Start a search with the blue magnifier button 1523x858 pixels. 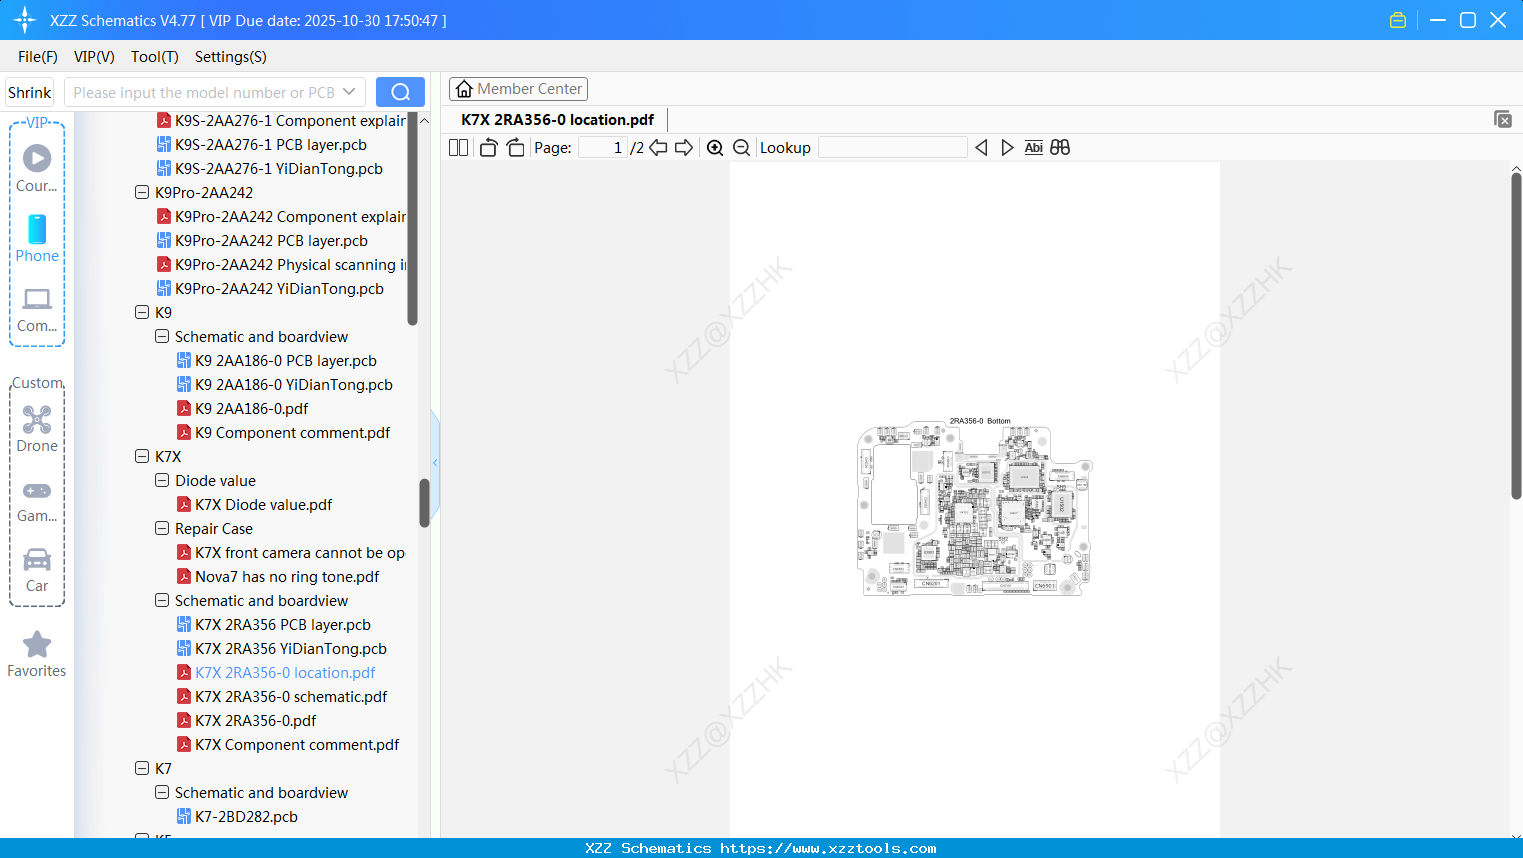400,91
